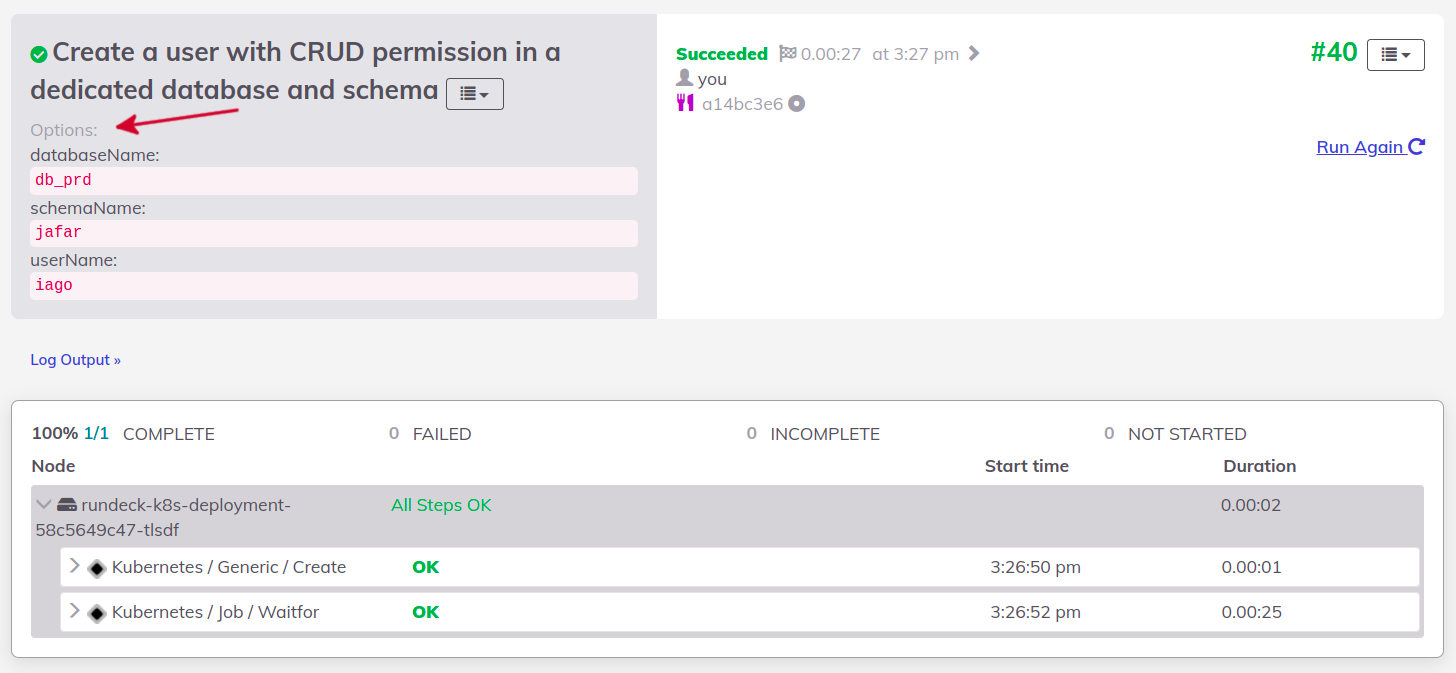Click the Run Again link
Viewport: 1456px width, 673px height.
pos(1370,147)
